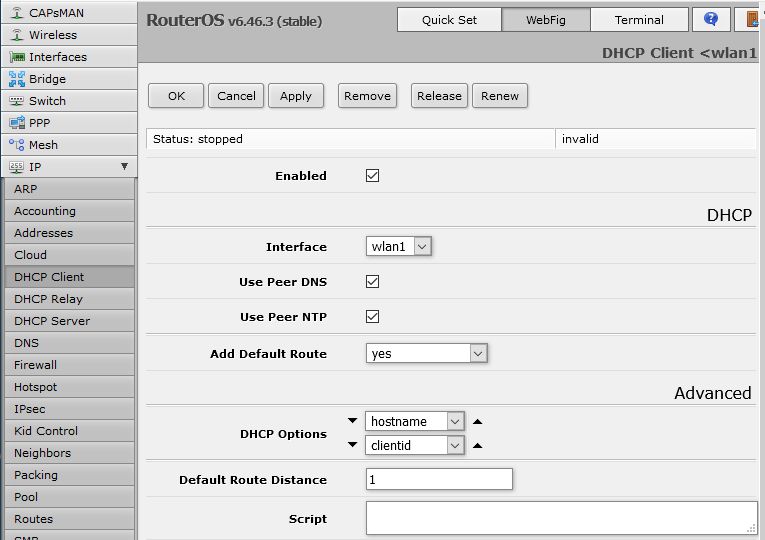
Task: Open IPsec submenu item
Action: point(70,409)
